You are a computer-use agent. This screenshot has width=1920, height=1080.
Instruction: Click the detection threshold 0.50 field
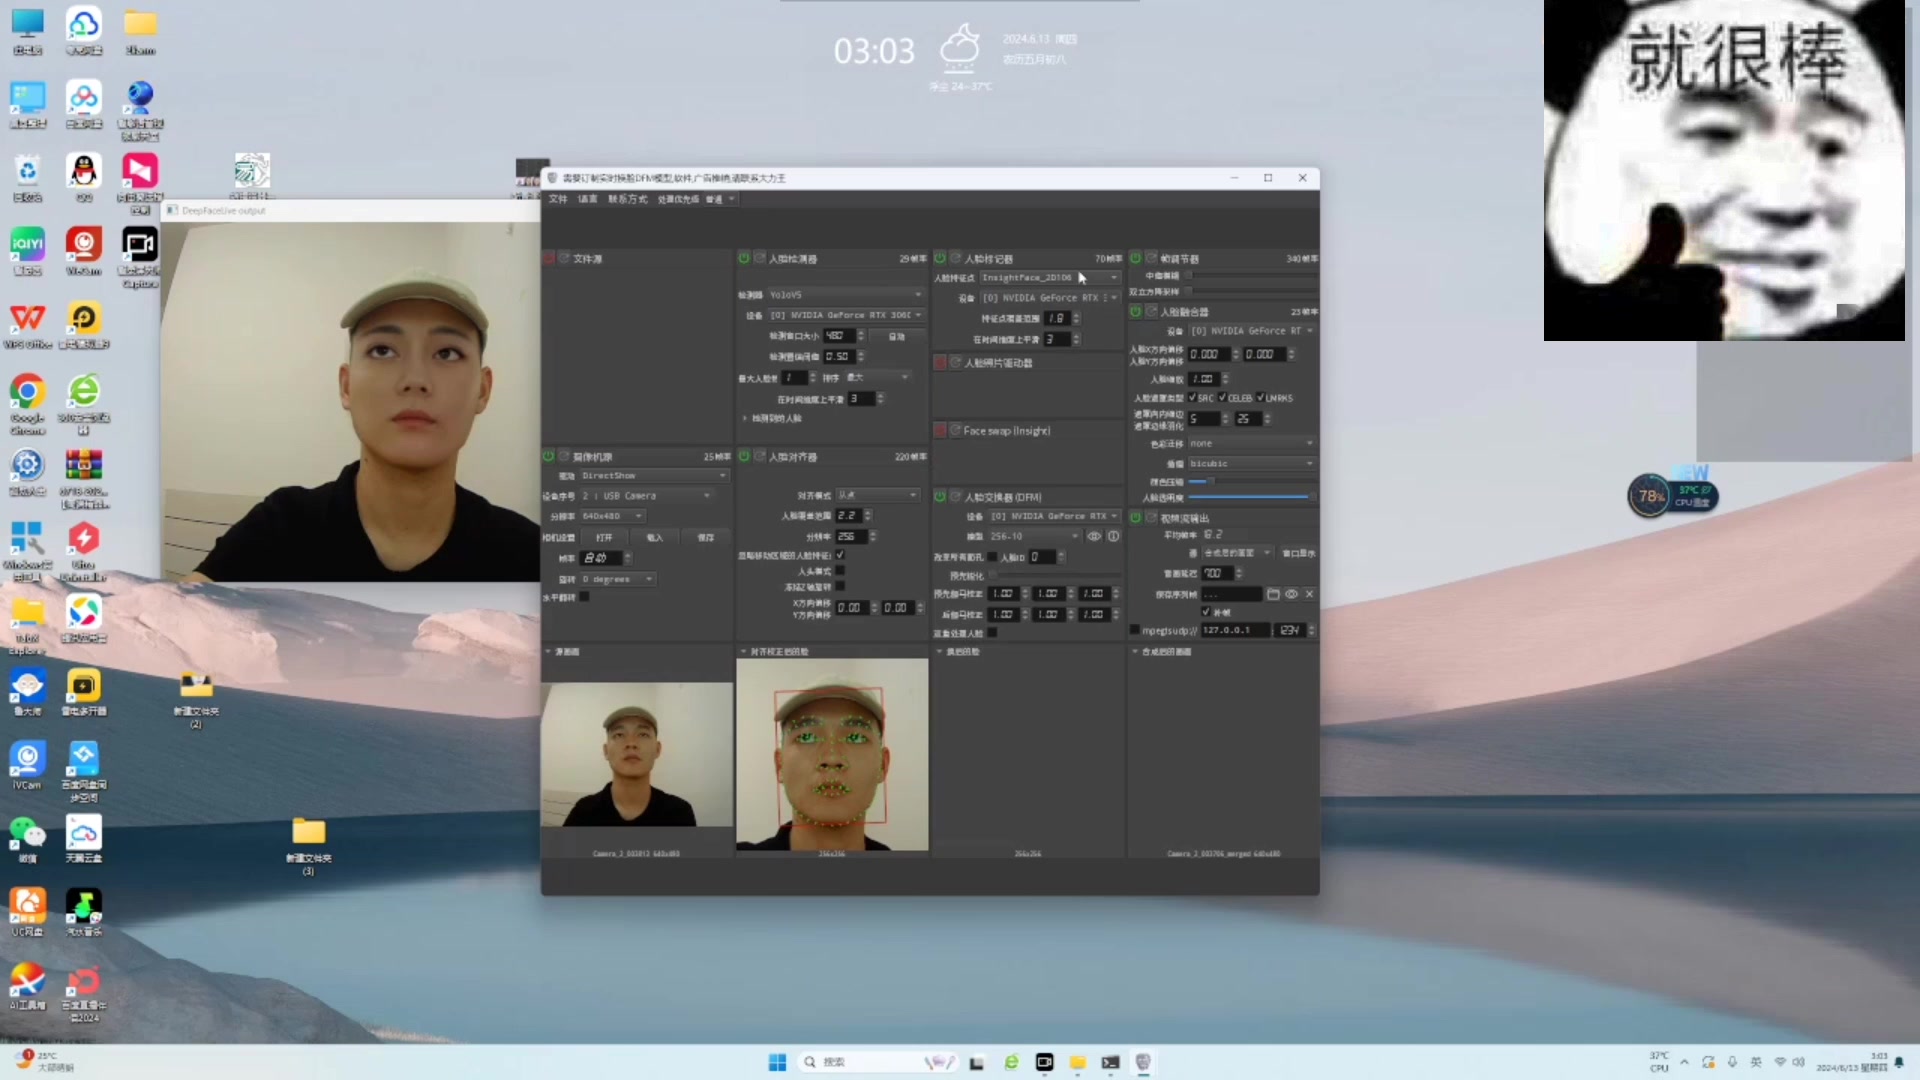(x=839, y=356)
